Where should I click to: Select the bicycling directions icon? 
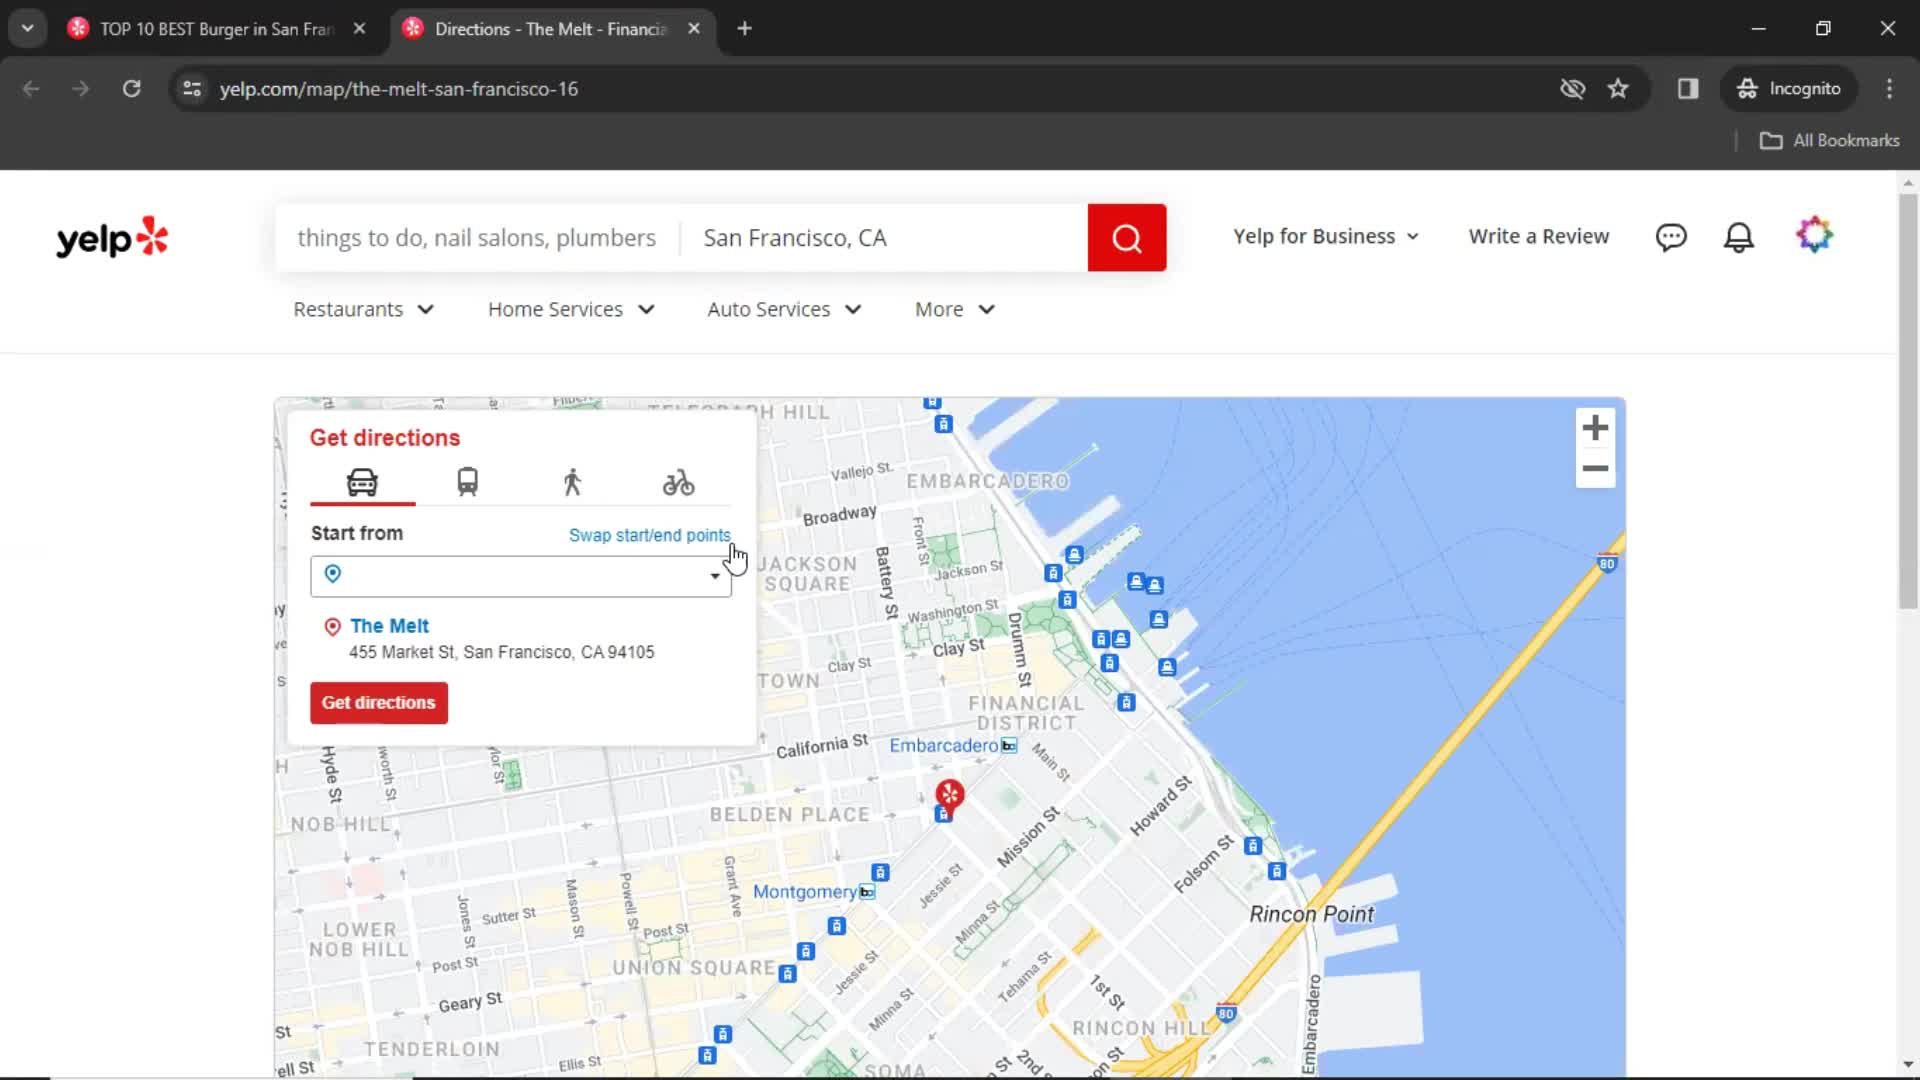pos(678,483)
